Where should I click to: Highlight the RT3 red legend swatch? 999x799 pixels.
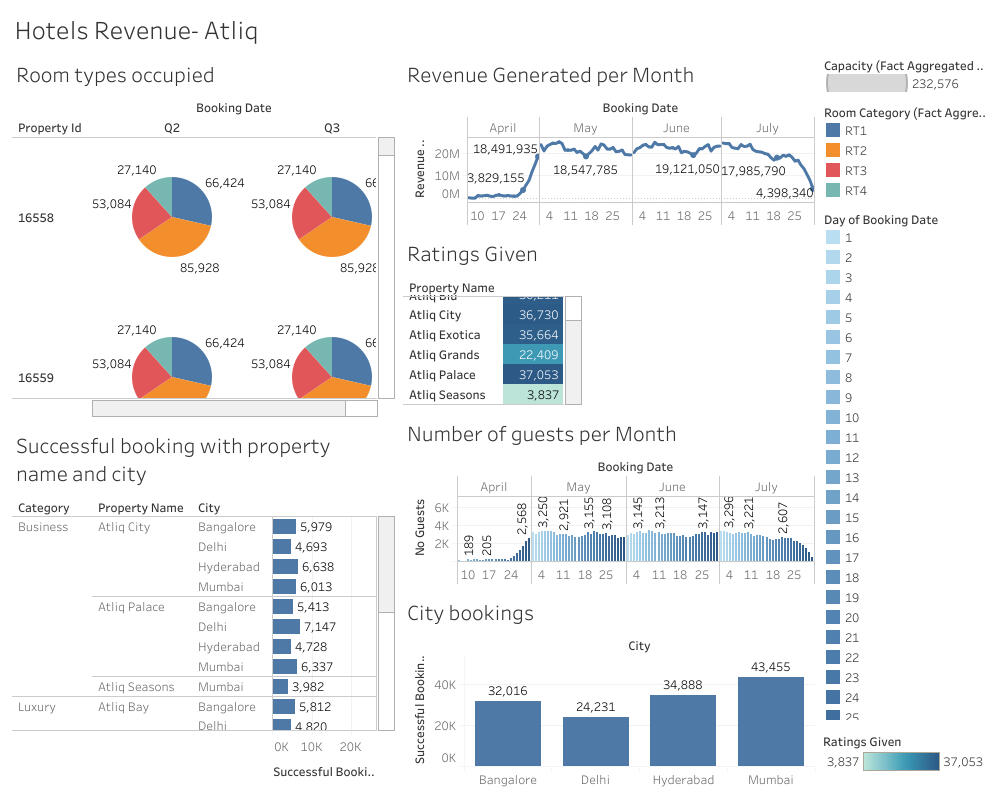pos(832,171)
